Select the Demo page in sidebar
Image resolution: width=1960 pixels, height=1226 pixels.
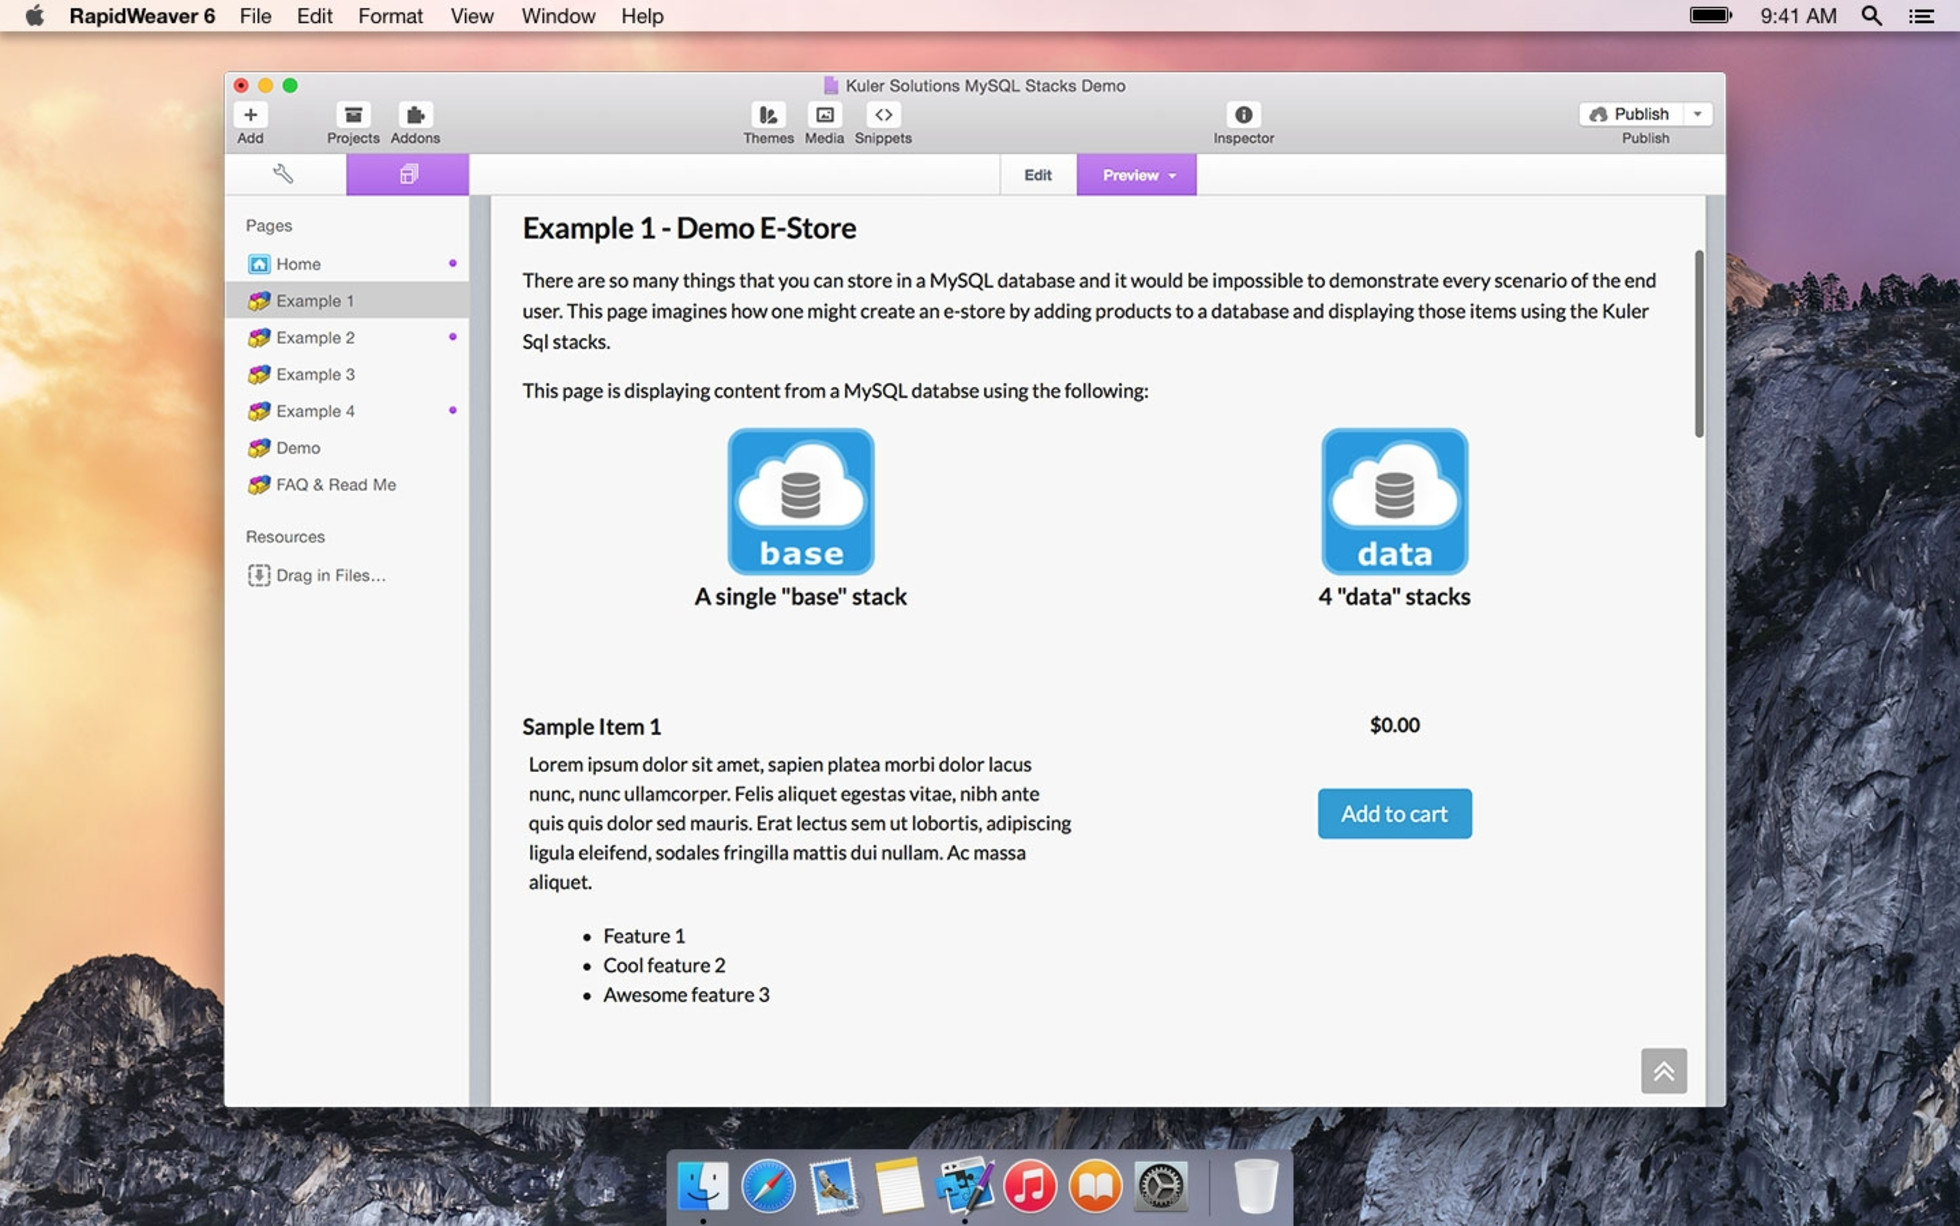(297, 447)
